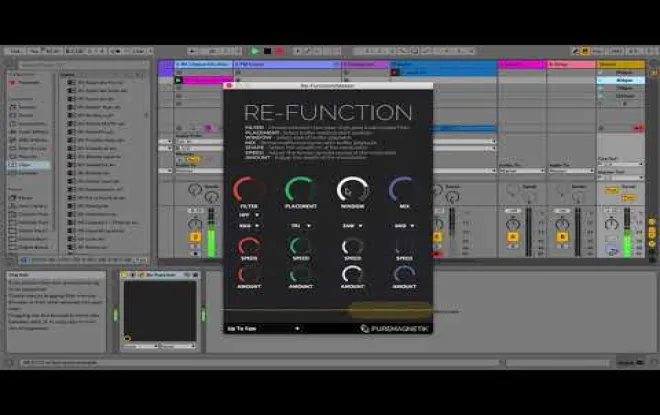Screen dimensions: 660x415
Task: Click the magenta track header
Action: coord(522,64)
